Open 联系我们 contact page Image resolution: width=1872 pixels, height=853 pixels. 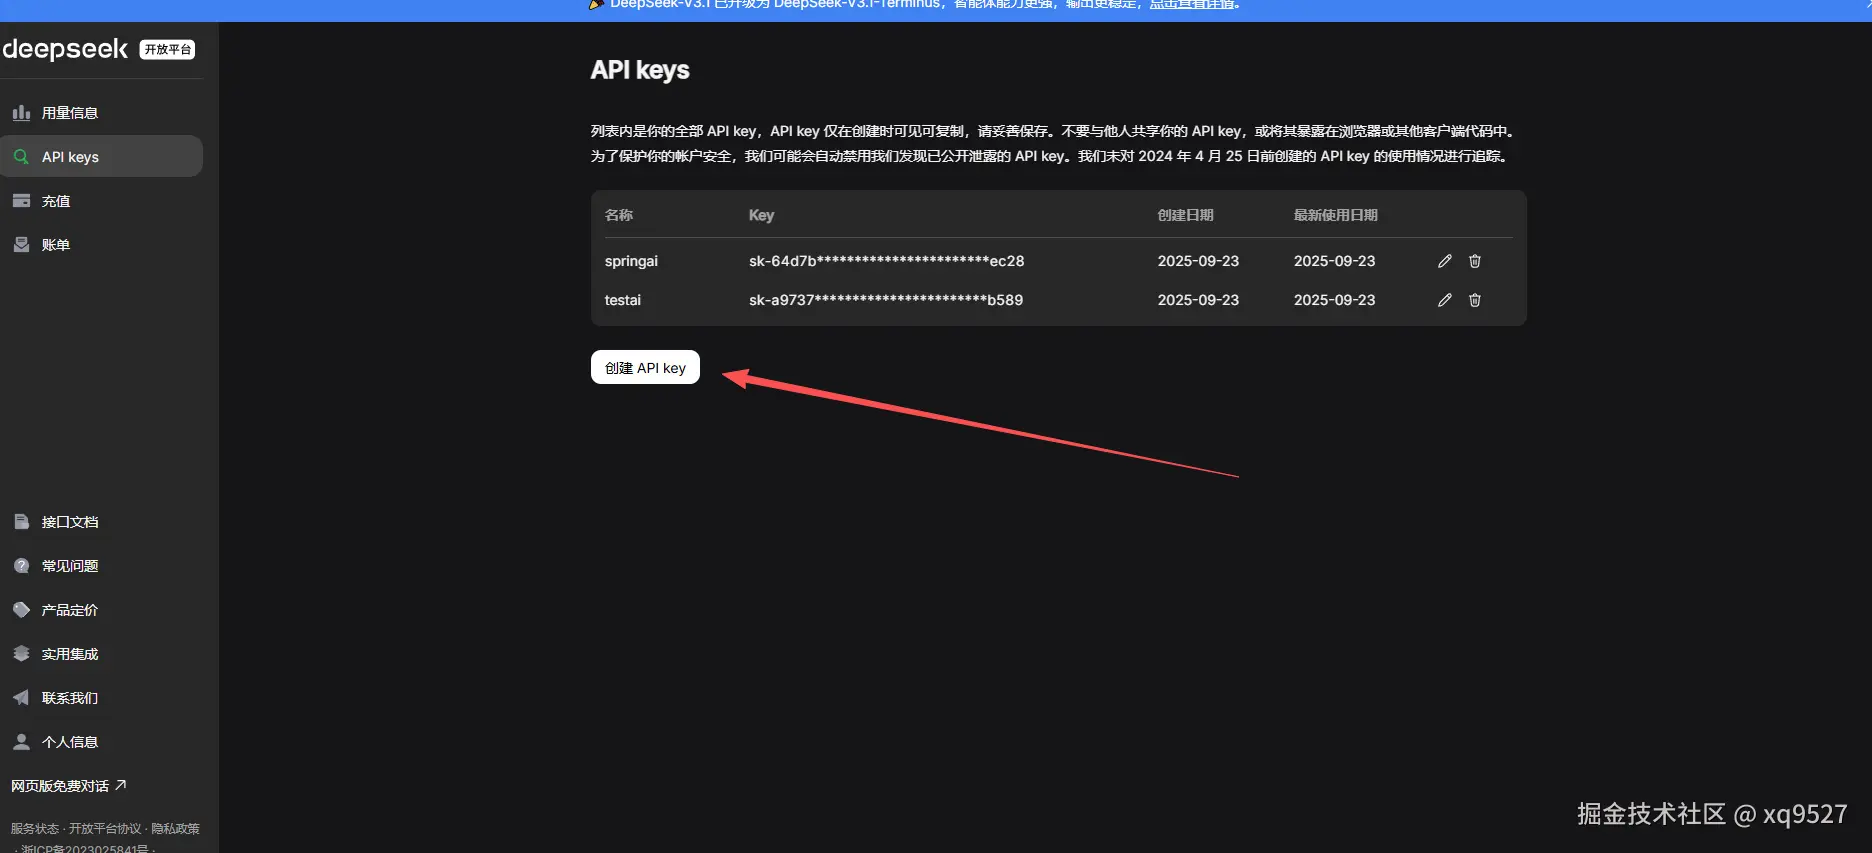pyautogui.click(x=101, y=698)
